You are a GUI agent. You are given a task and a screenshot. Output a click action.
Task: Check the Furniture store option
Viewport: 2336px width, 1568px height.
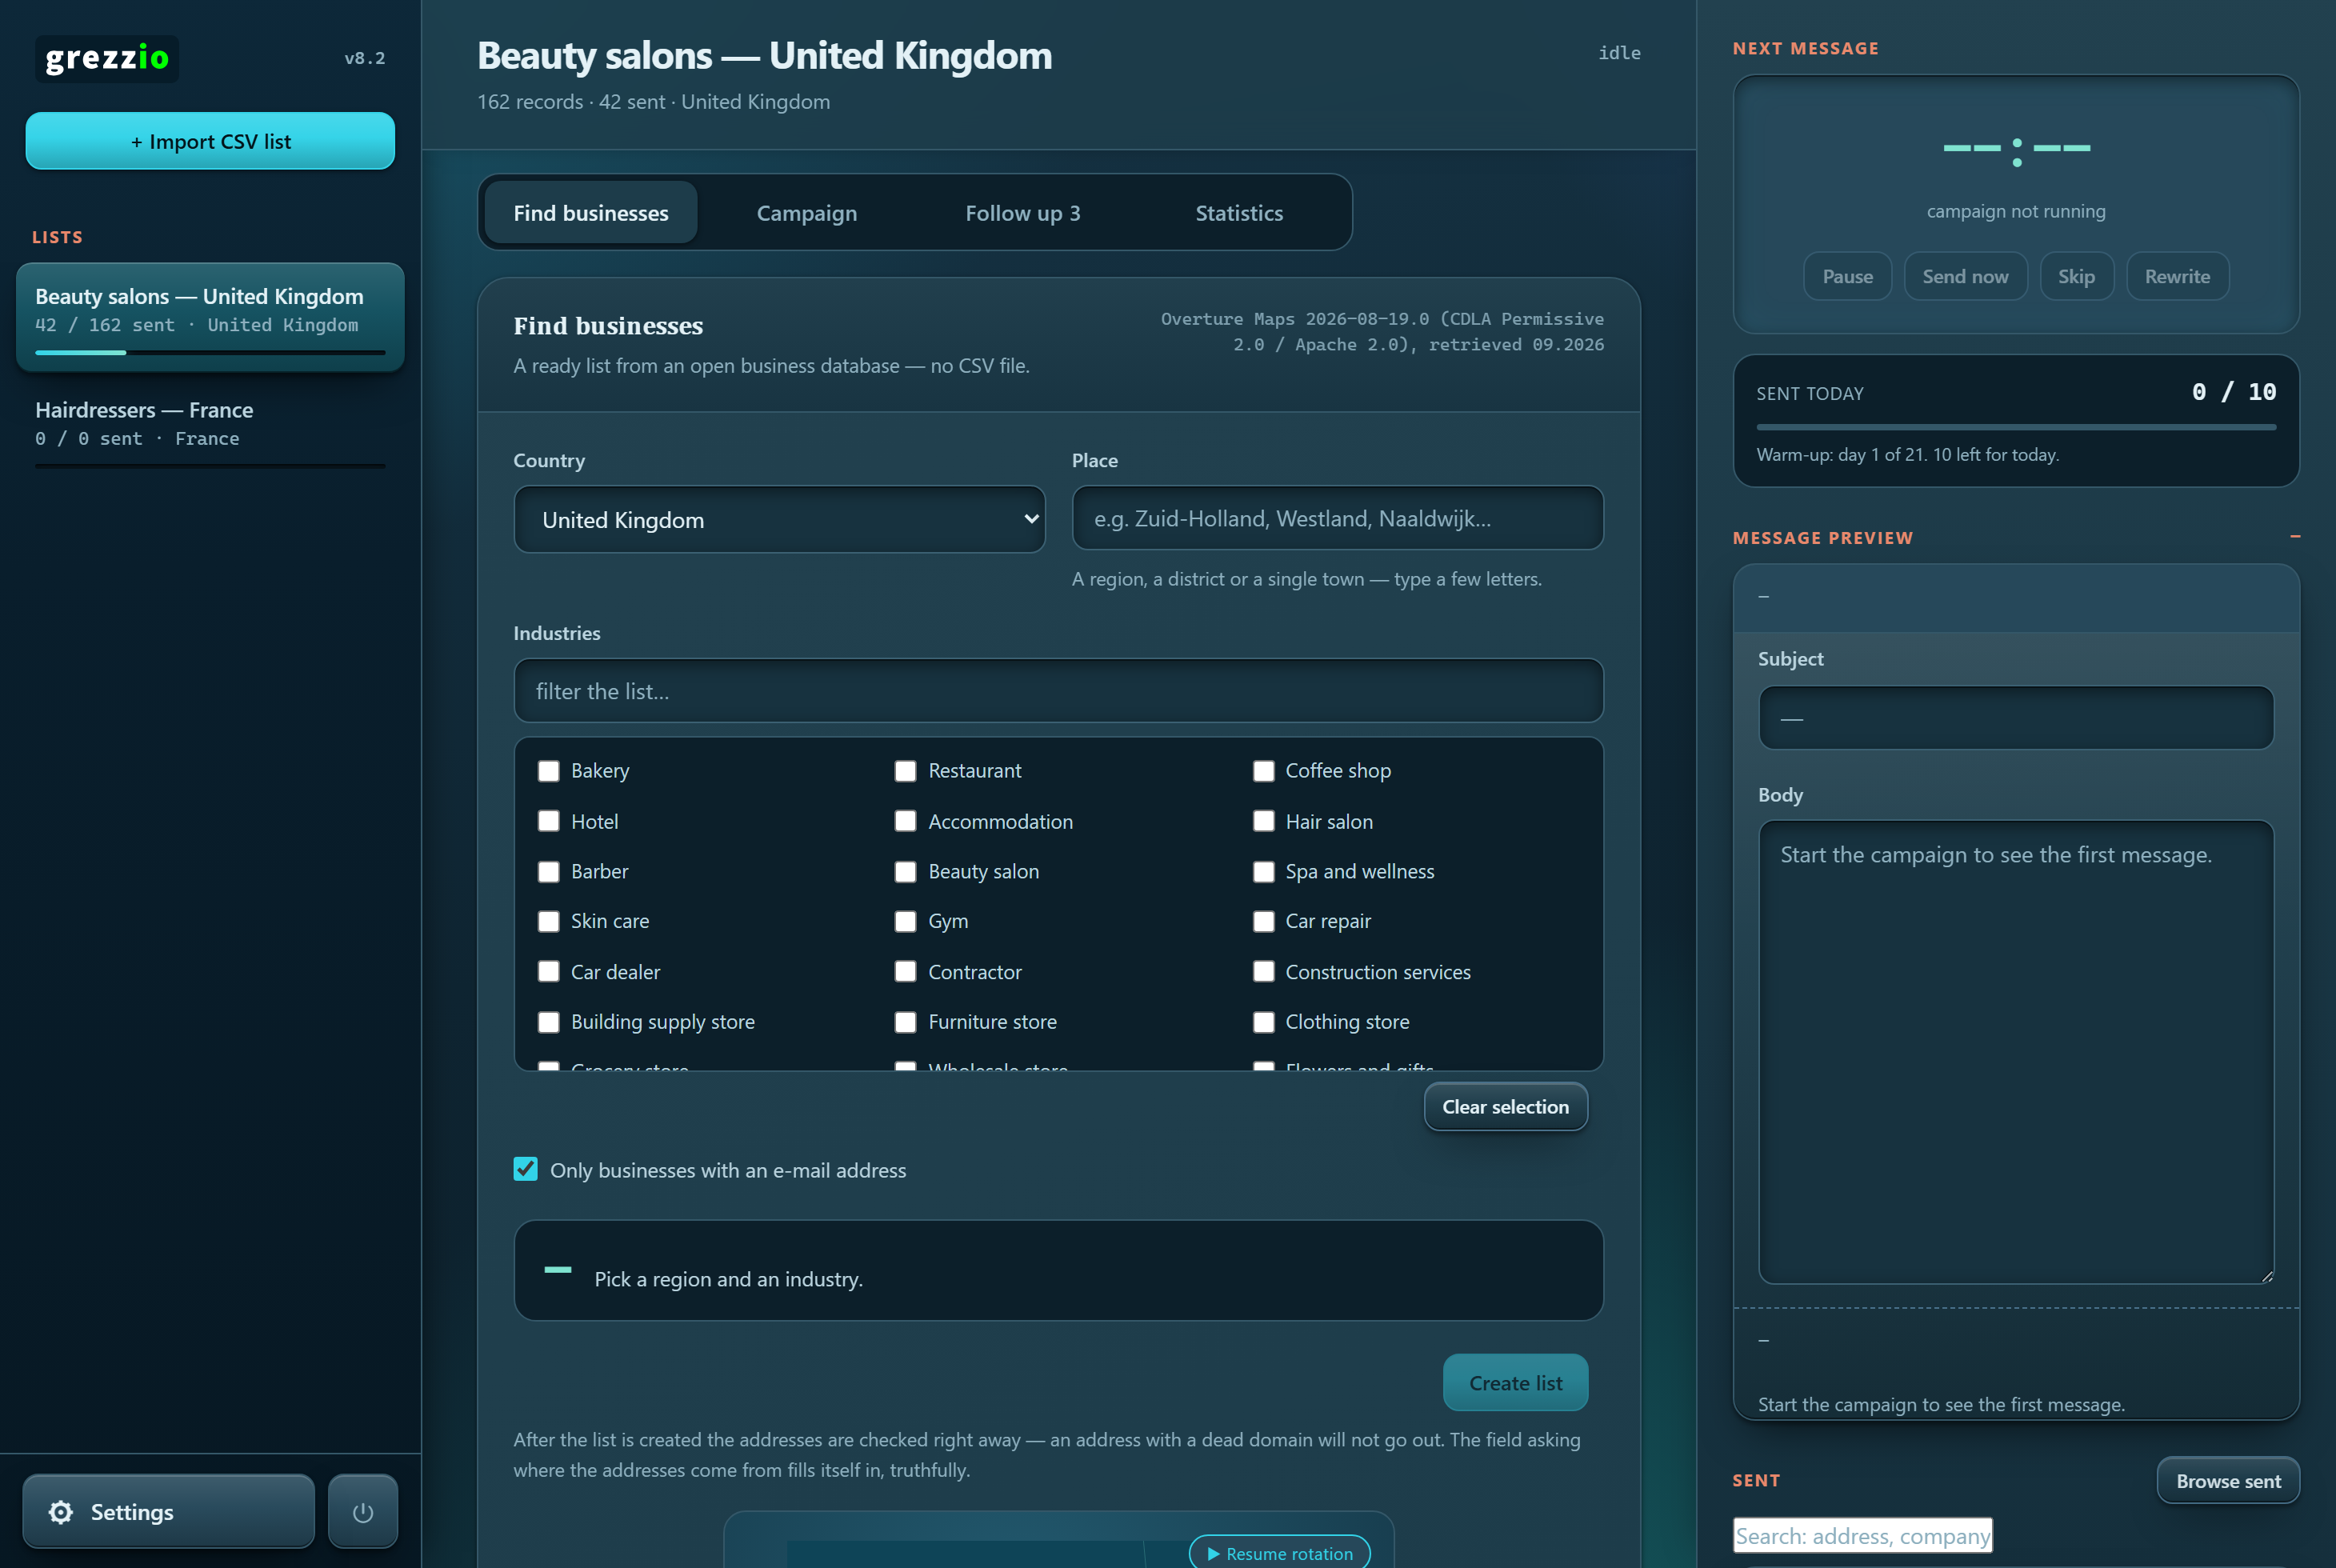point(905,1022)
